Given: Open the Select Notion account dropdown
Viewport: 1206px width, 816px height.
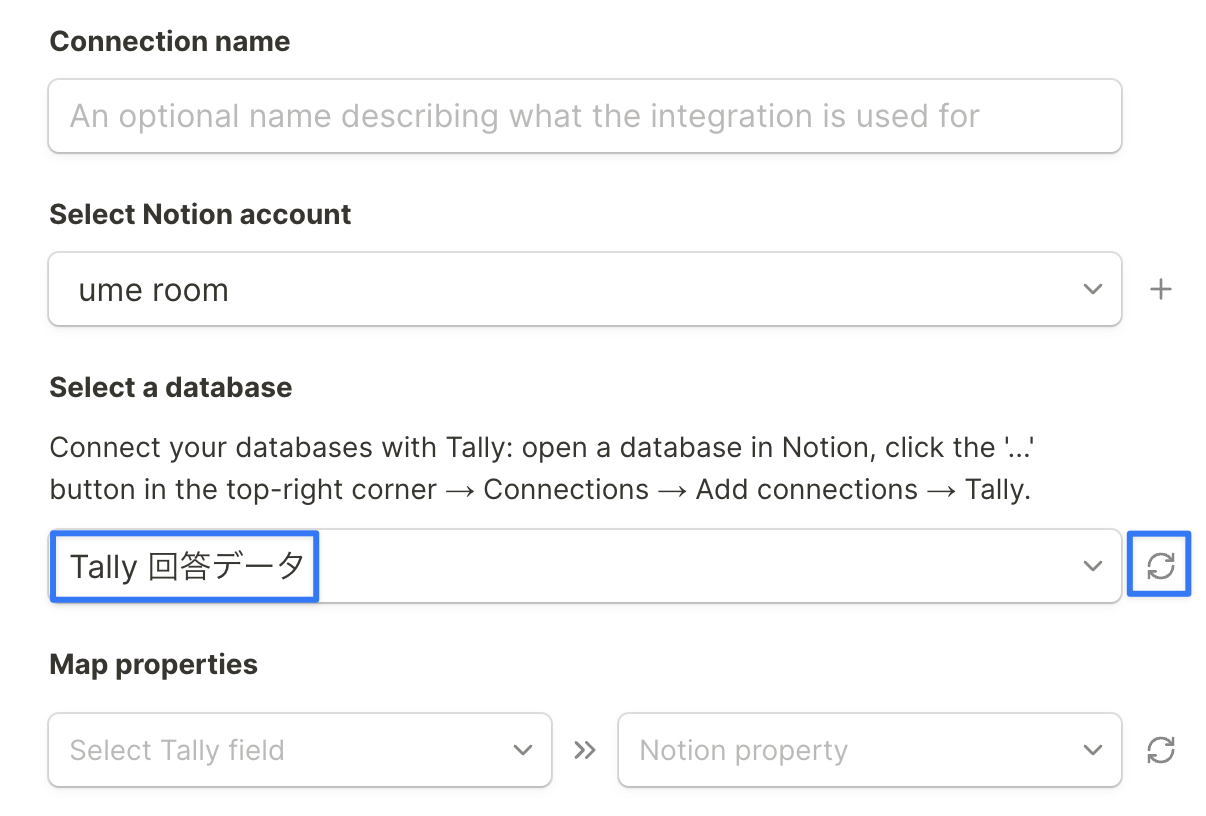Looking at the screenshot, I should 585,289.
